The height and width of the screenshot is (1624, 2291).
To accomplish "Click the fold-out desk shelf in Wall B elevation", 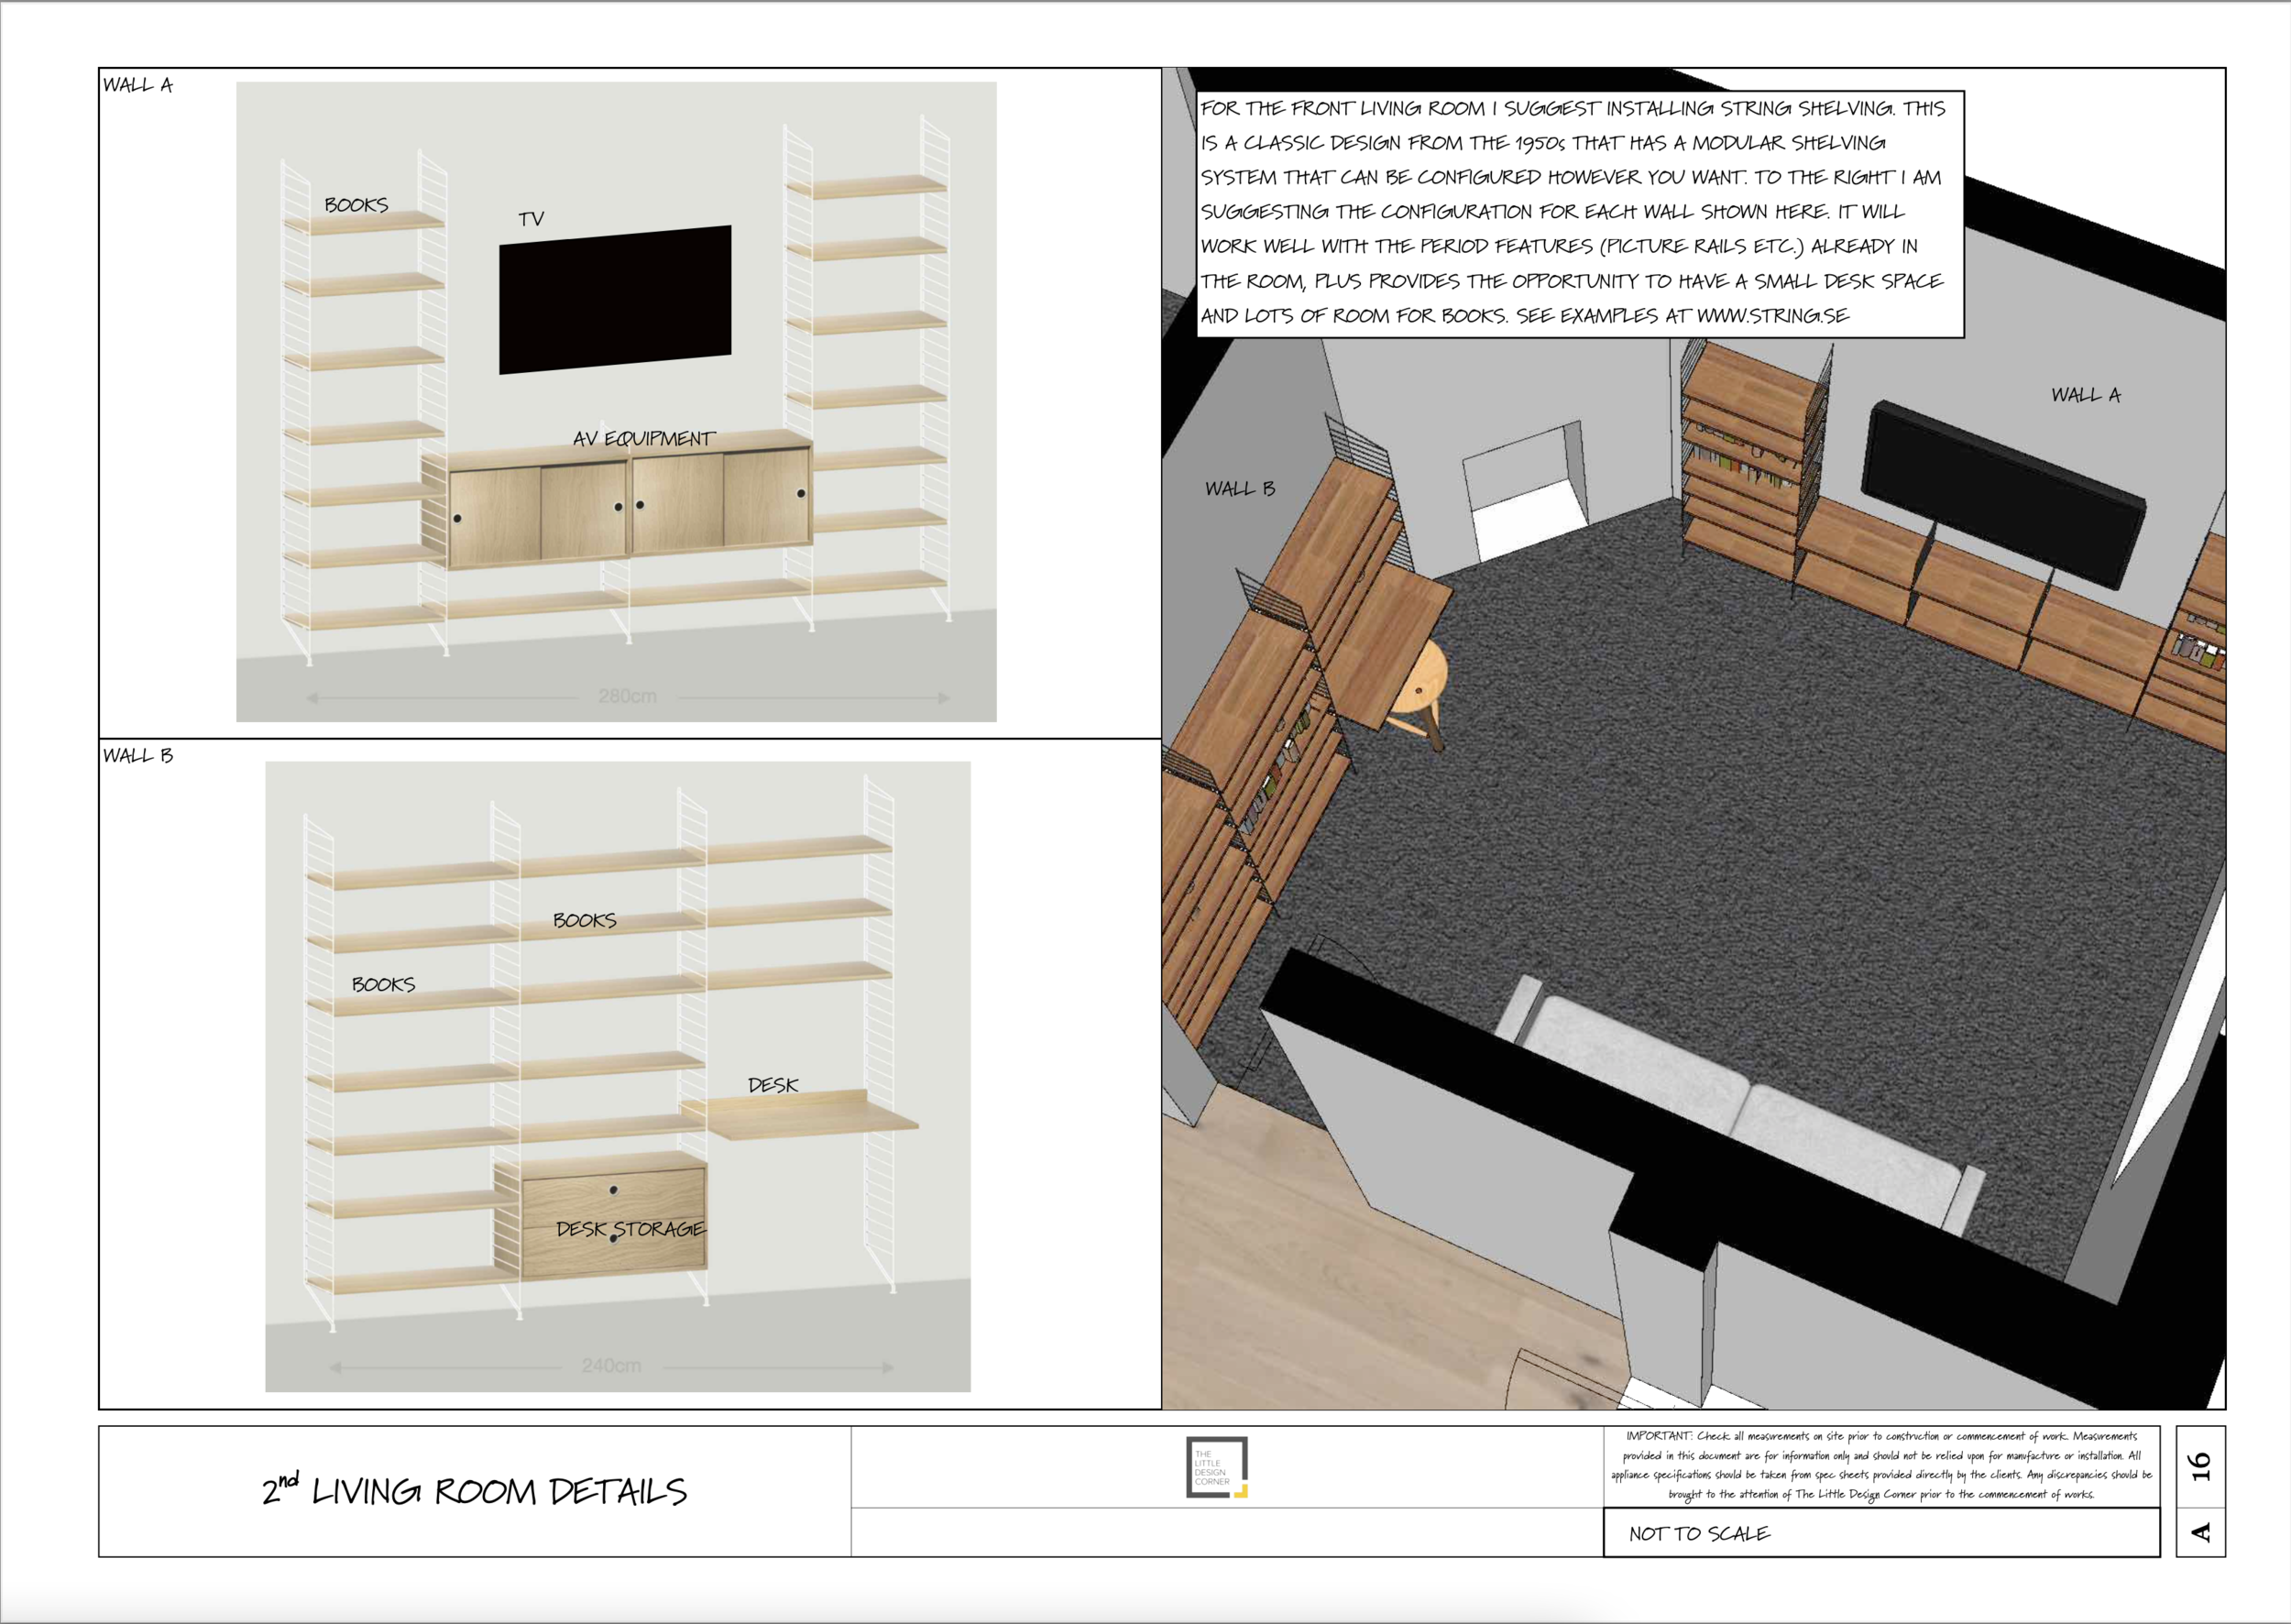I will [800, 1115].
